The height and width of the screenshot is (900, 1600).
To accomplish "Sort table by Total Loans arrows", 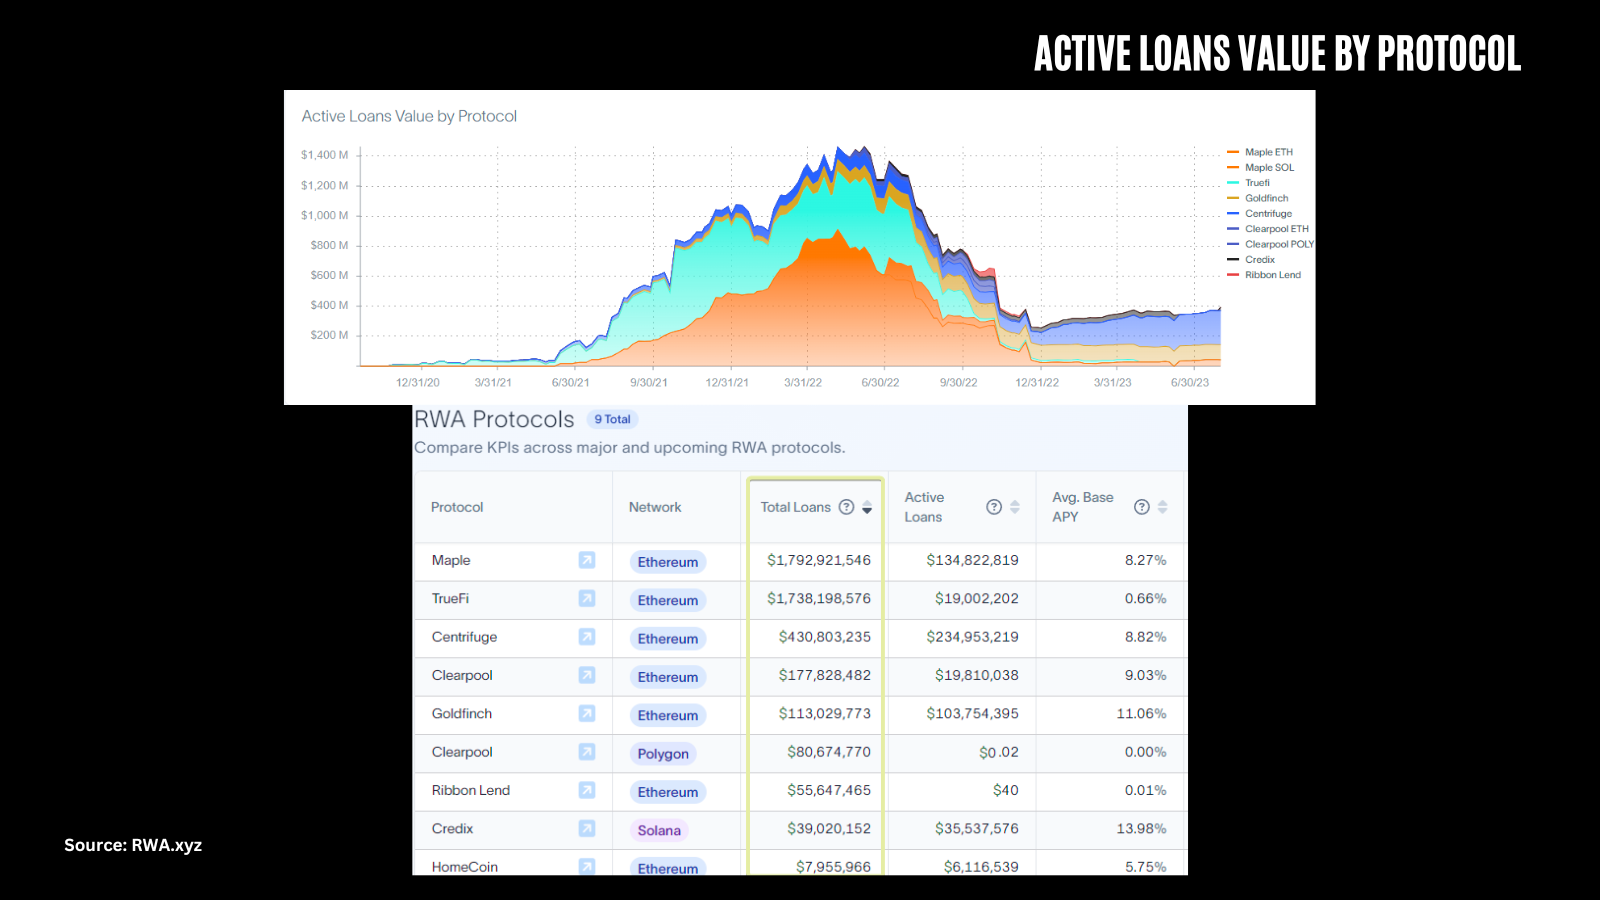I will pos(867,507).
